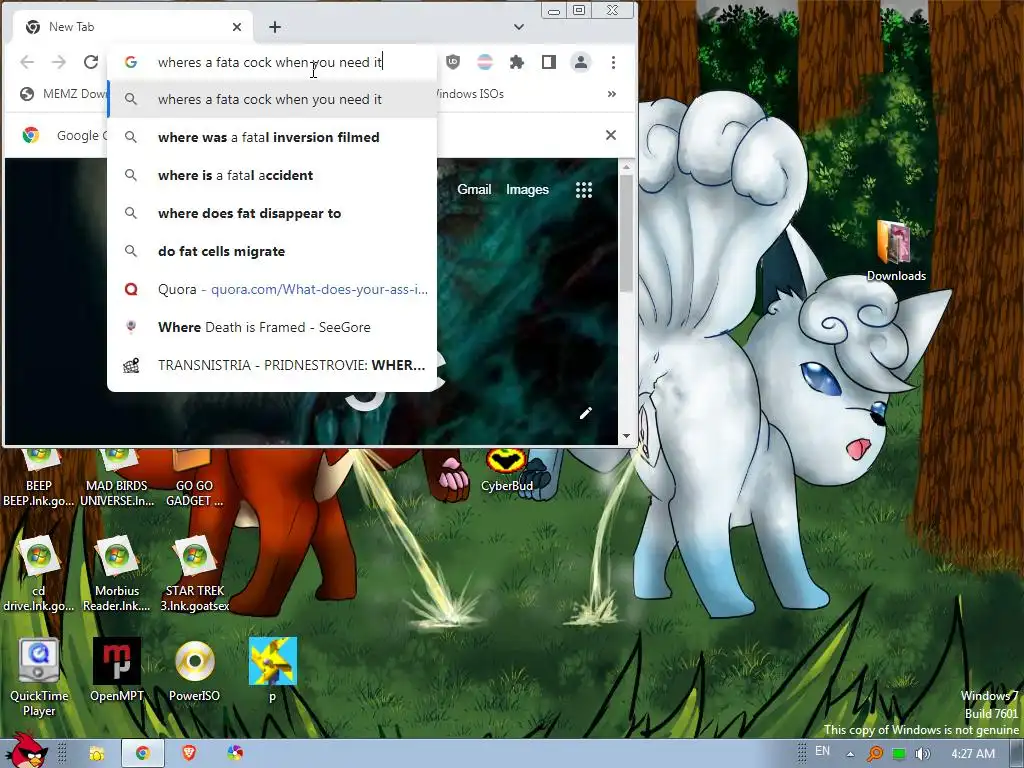Expand hidden system tray icons

pos(850,754)
